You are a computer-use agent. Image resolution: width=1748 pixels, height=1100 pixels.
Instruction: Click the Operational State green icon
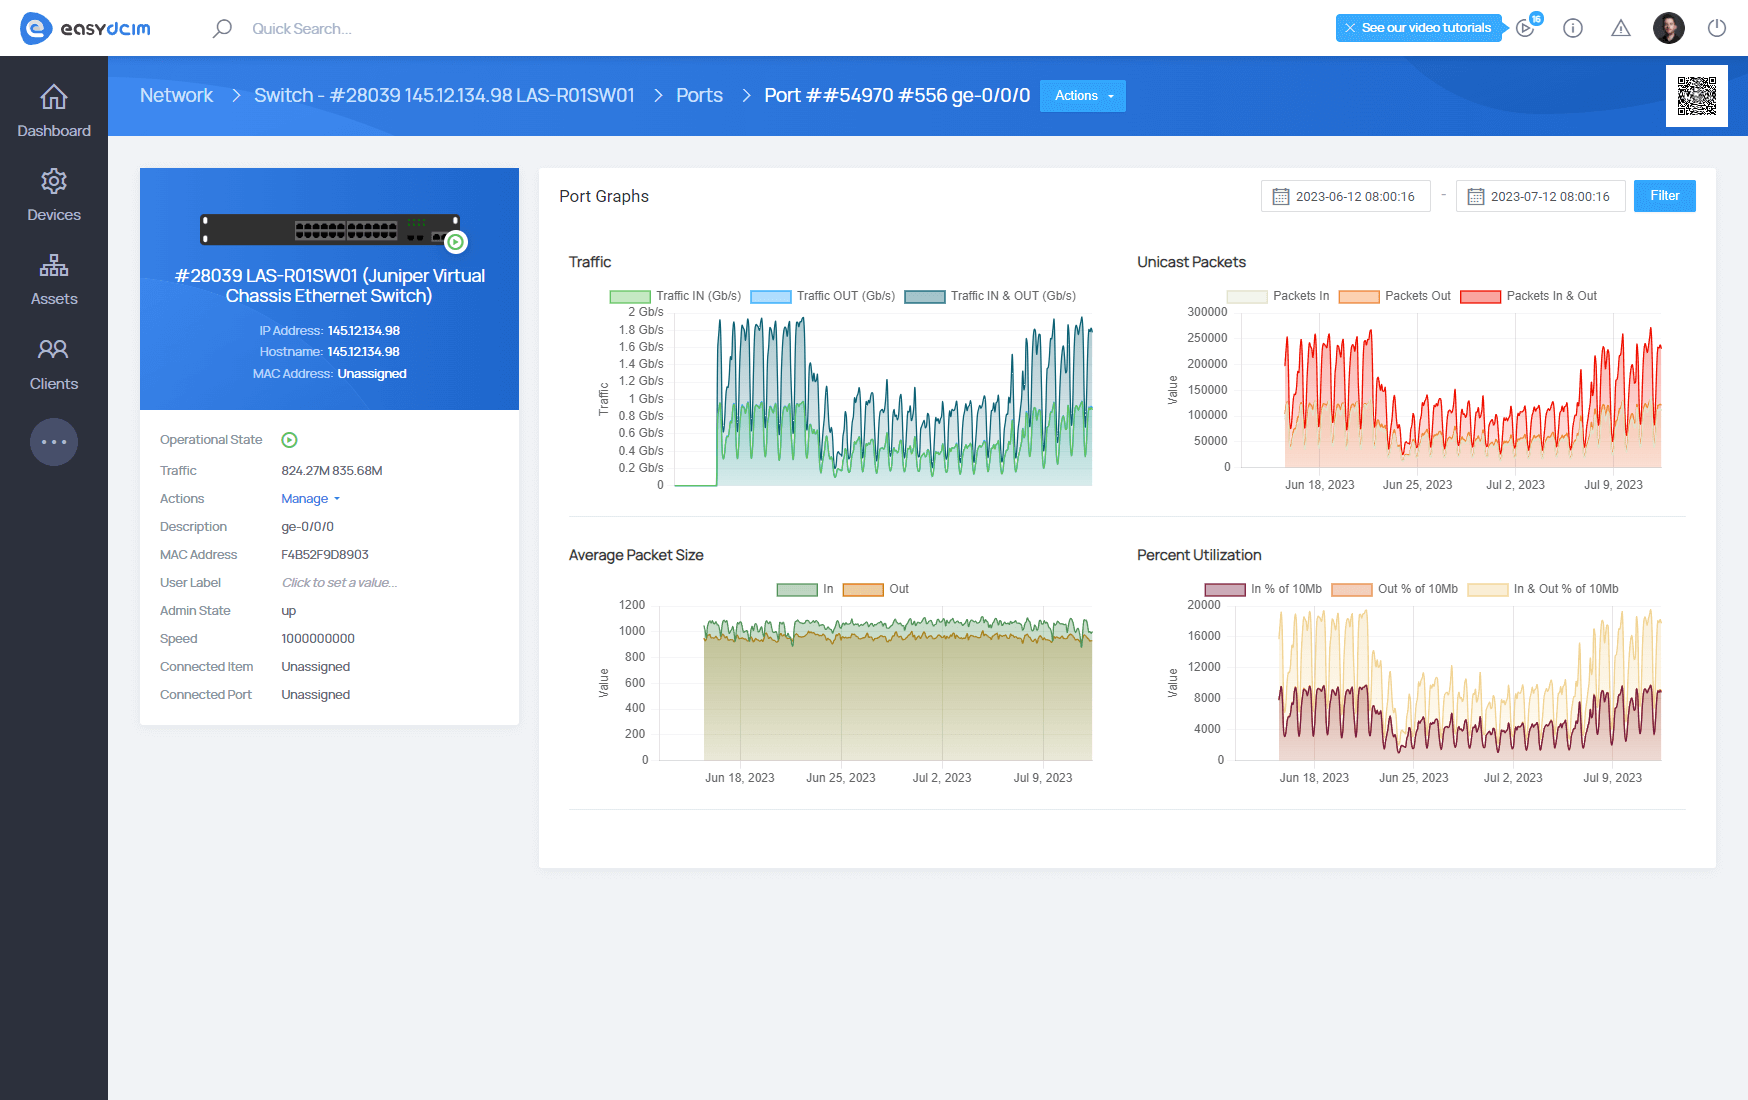pos(289,440)
